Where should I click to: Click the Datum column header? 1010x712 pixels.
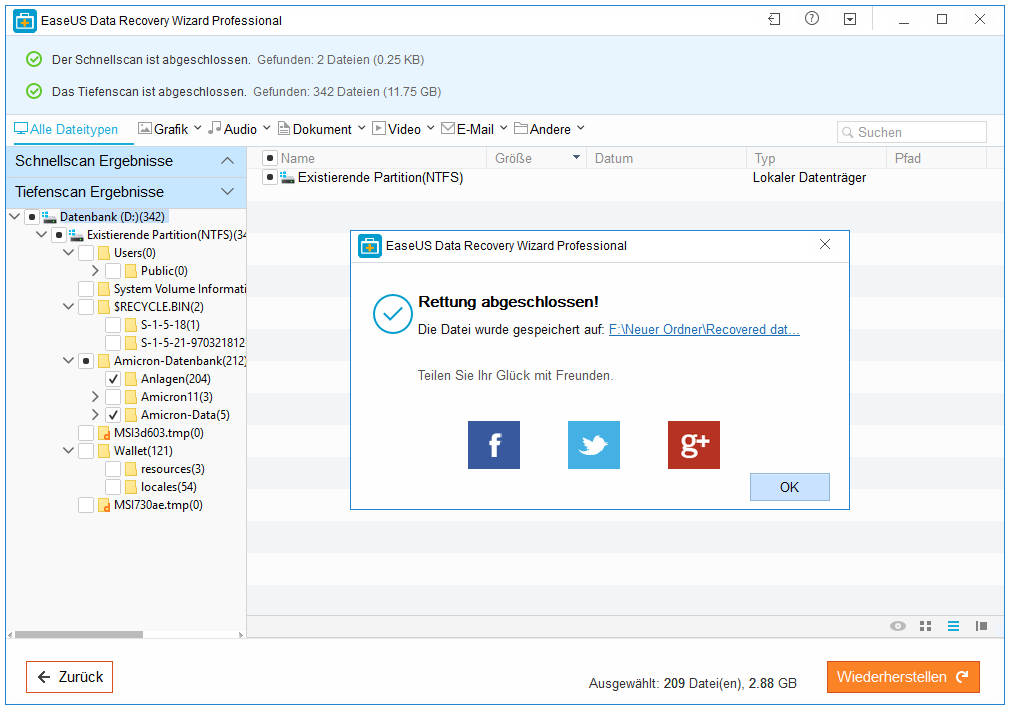pos(666,158)
